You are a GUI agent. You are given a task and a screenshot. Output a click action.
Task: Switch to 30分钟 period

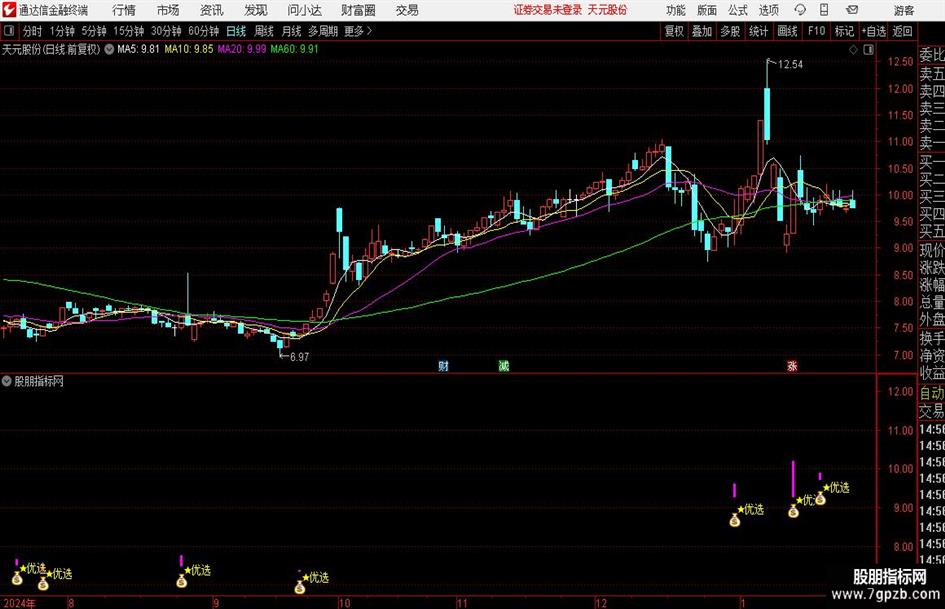pyautogui.click(x=166, y=31)
